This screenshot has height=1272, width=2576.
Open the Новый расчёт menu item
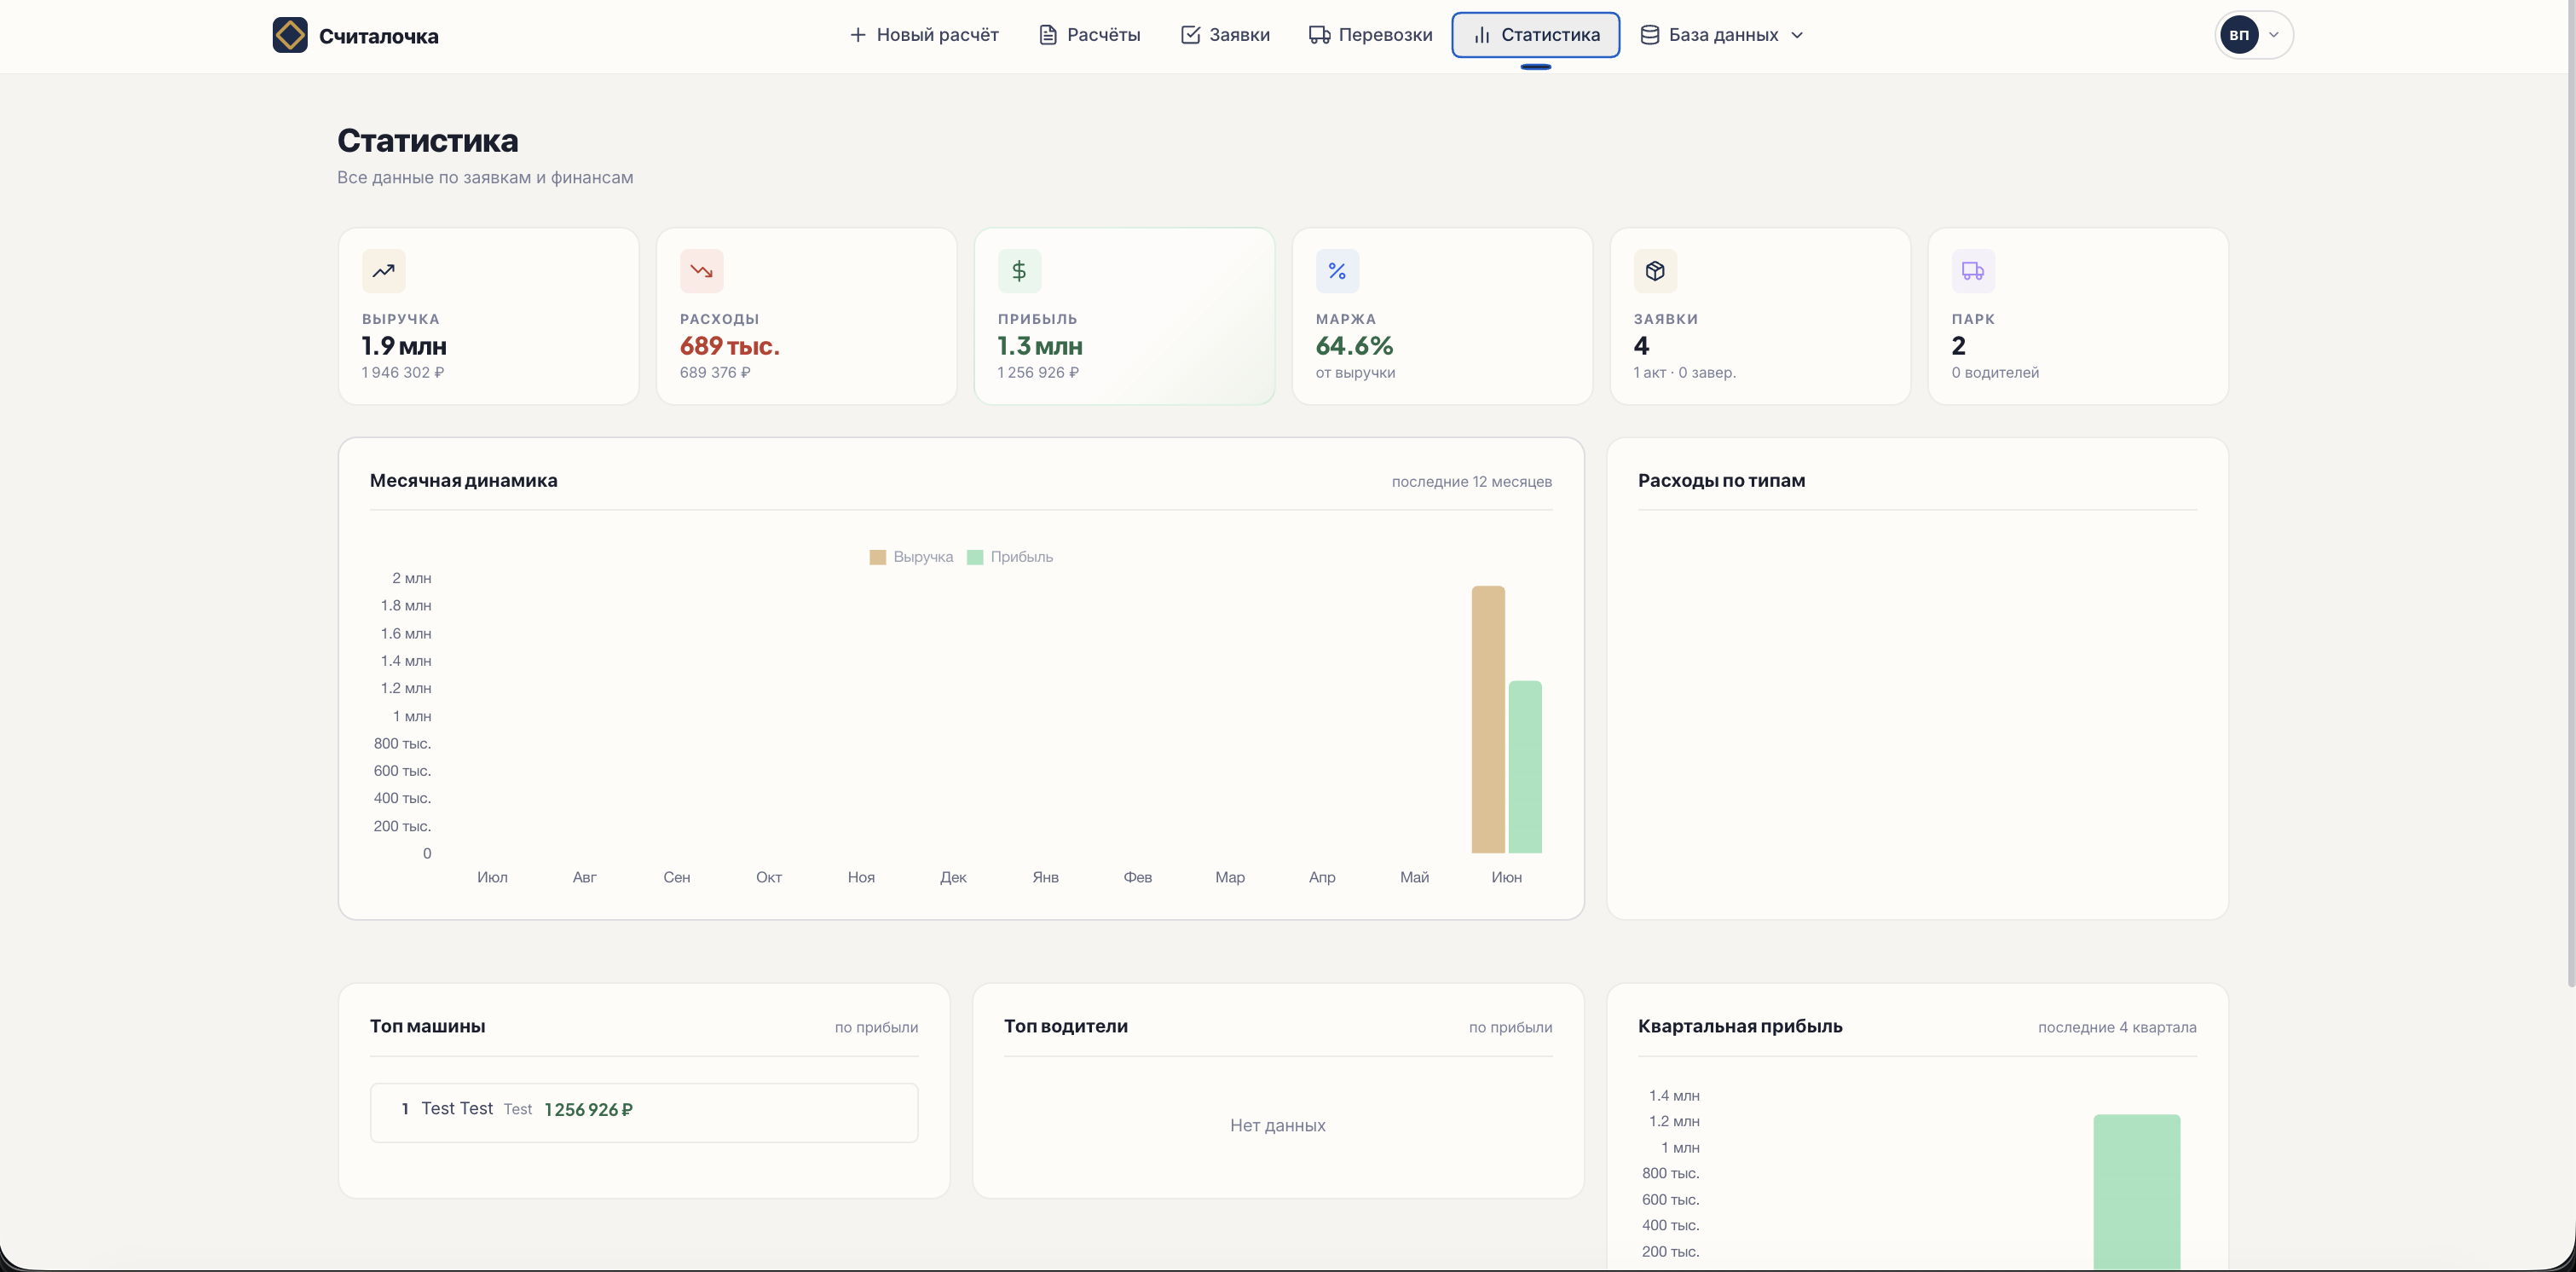point(923,35)
